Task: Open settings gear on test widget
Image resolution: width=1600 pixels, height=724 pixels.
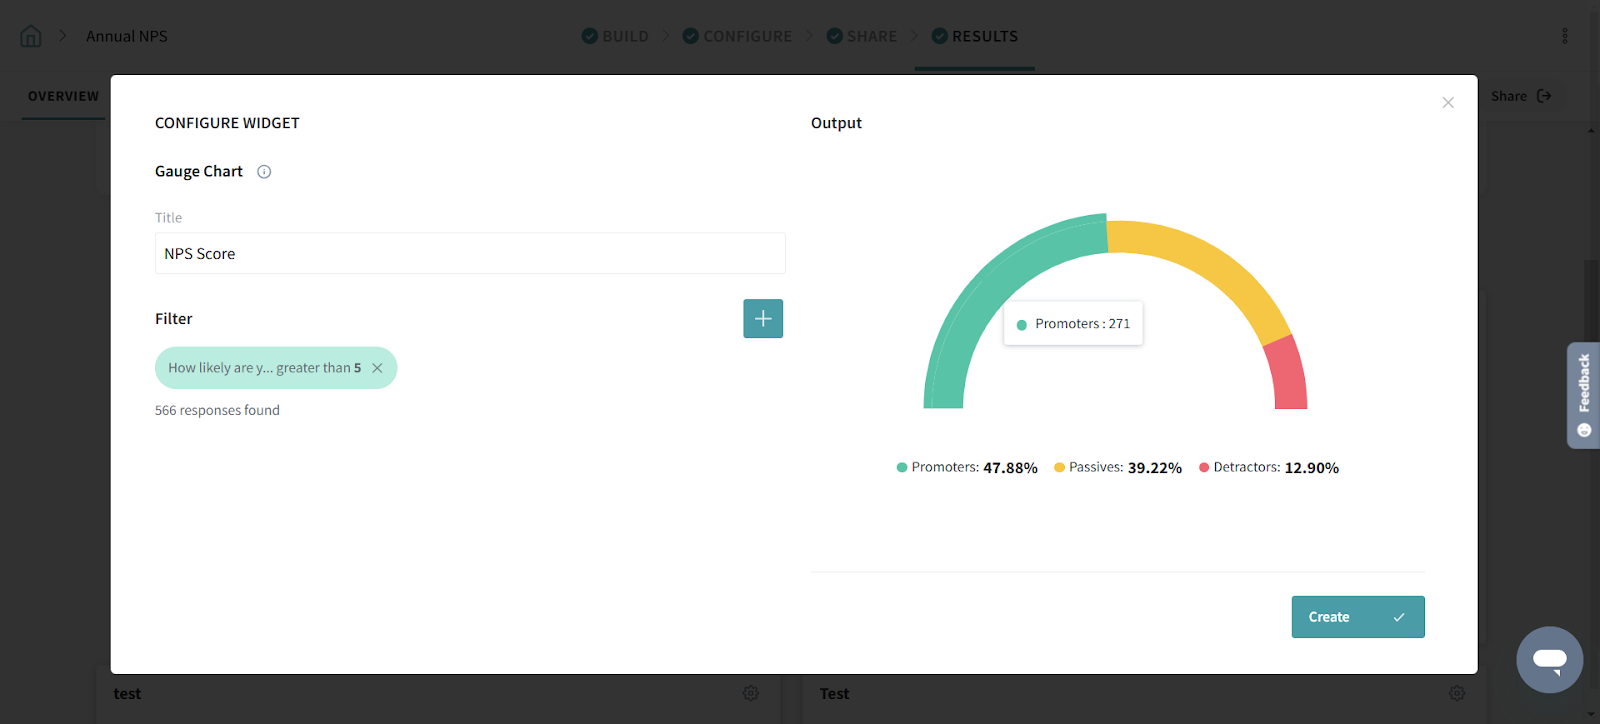Action: pyautogui.click(x=750, y=693)
